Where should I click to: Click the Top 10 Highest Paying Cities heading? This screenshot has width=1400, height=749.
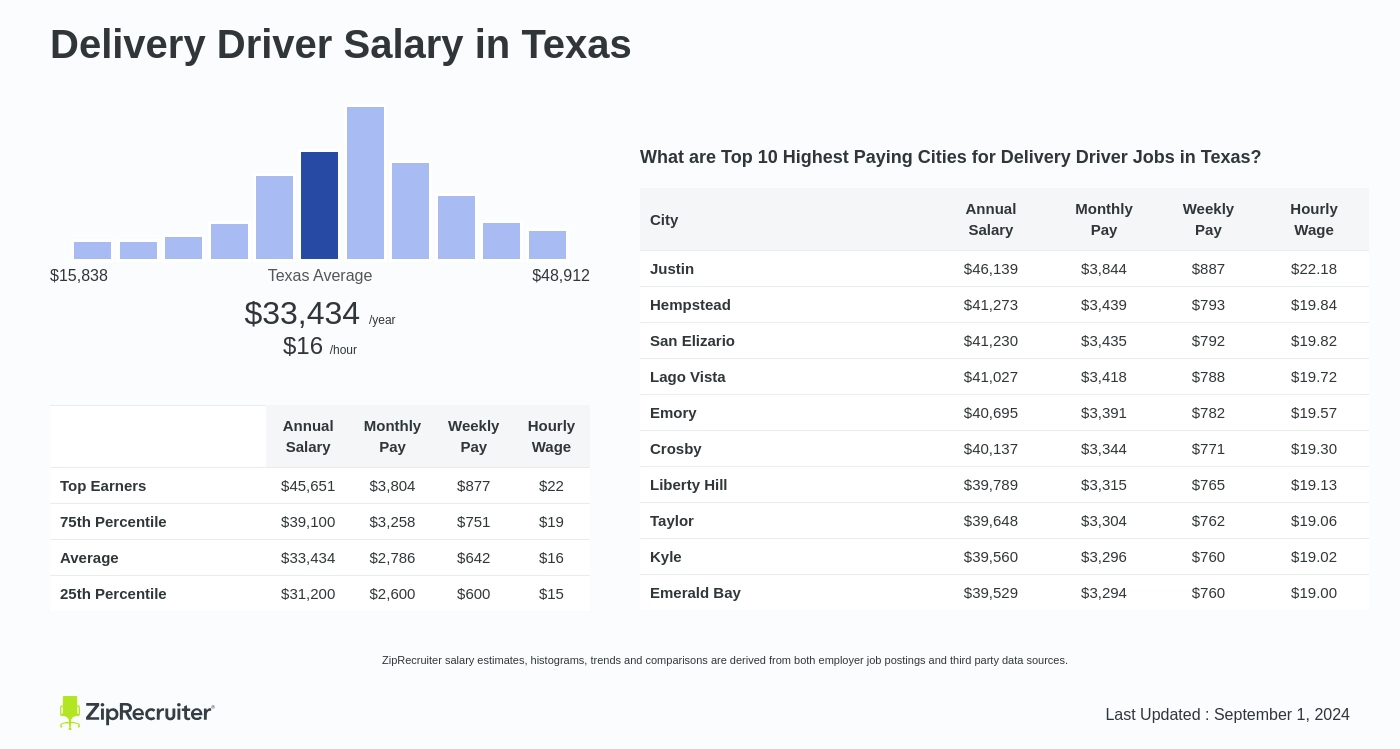(x=950, y=157)
